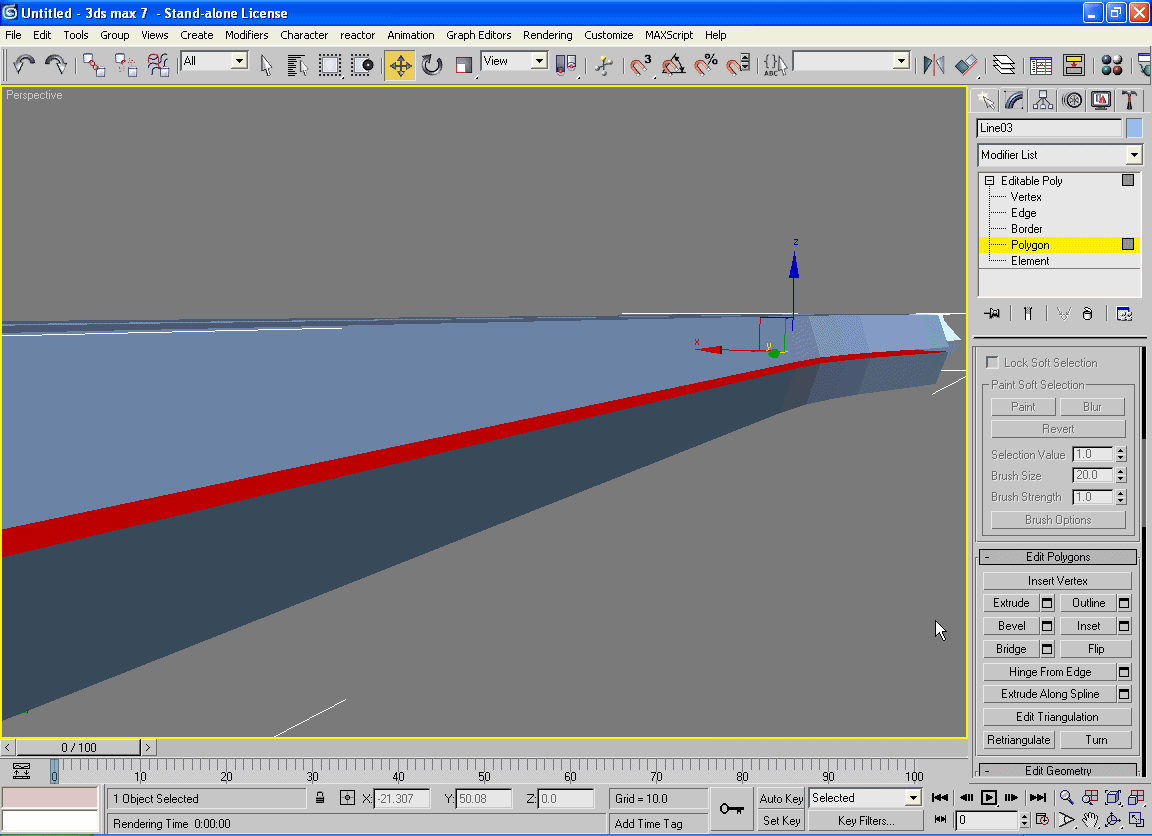The height and width of the screenshot is (836, 1152).
Task: Click the Undo arrow icon
Action: click(24, 66)
